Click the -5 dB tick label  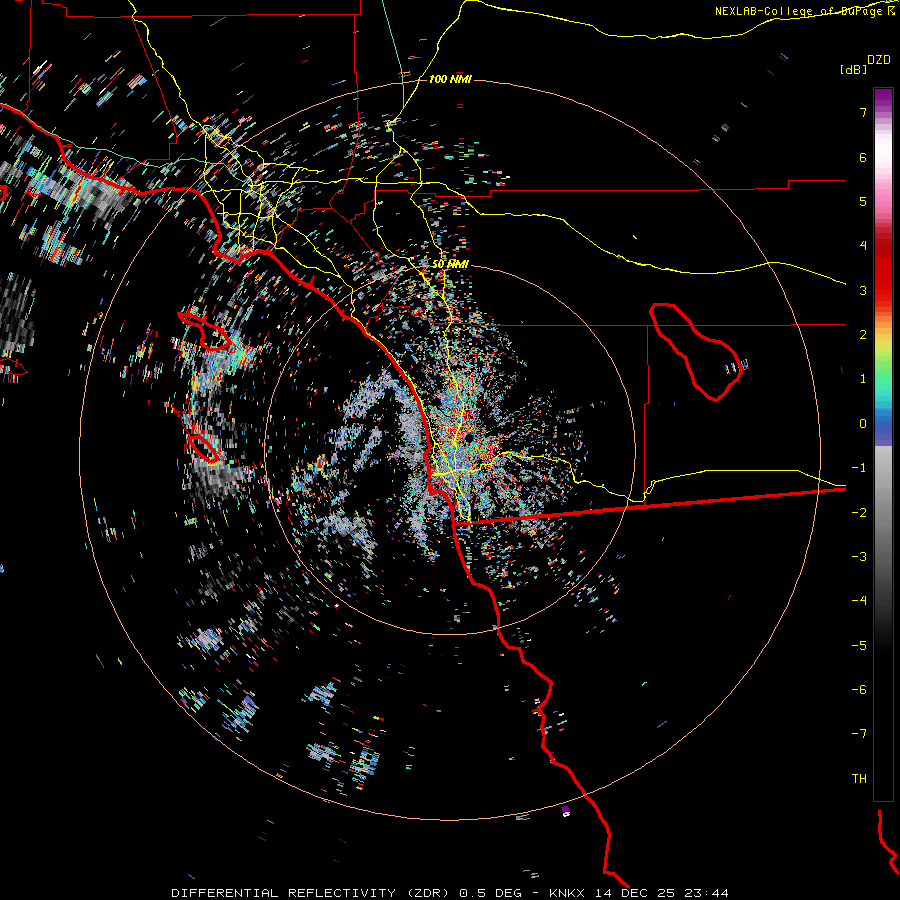point(859,646)
